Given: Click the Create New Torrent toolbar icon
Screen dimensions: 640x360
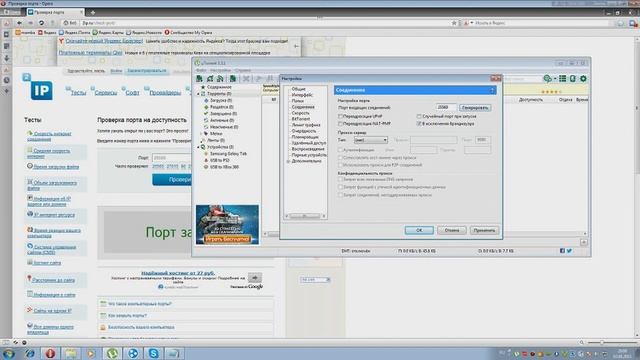Looking at the screenshot, I should pyautogui.click(x=233, y=78).
